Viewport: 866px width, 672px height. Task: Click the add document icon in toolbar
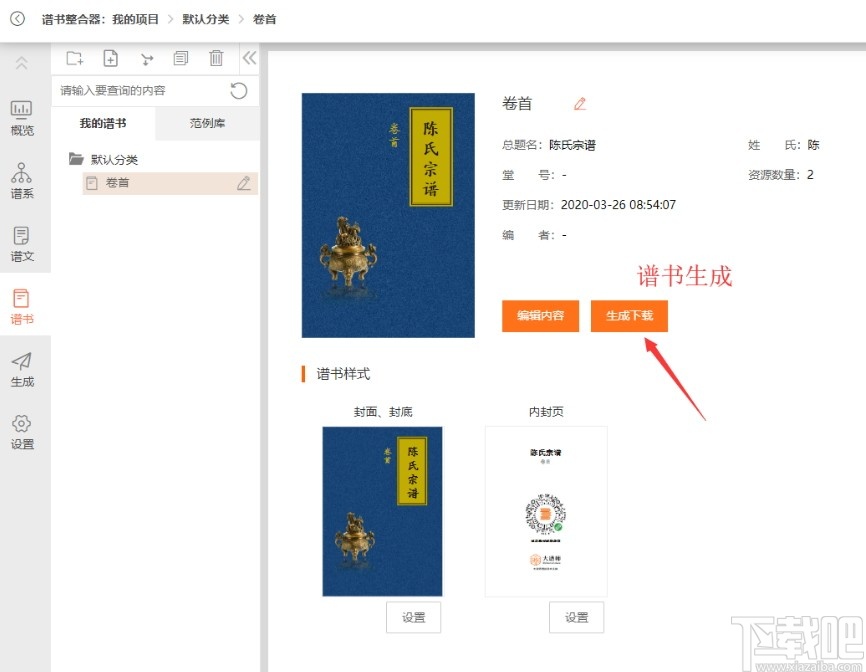(x=112, y=58)
